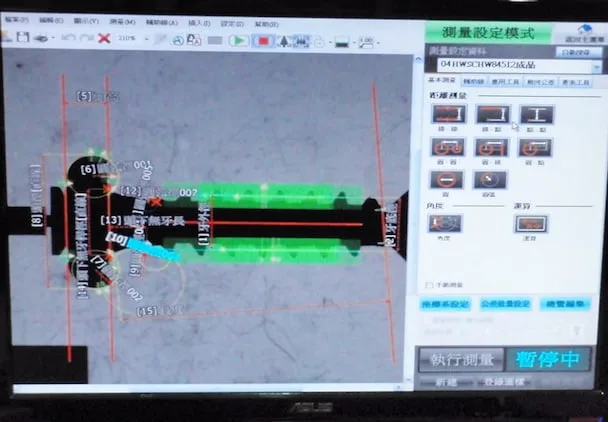Image resolution: width=608 pixels, height=422 pixels.
Task: Select the 角度 angle measurement tool
Action: pos(445,224)
